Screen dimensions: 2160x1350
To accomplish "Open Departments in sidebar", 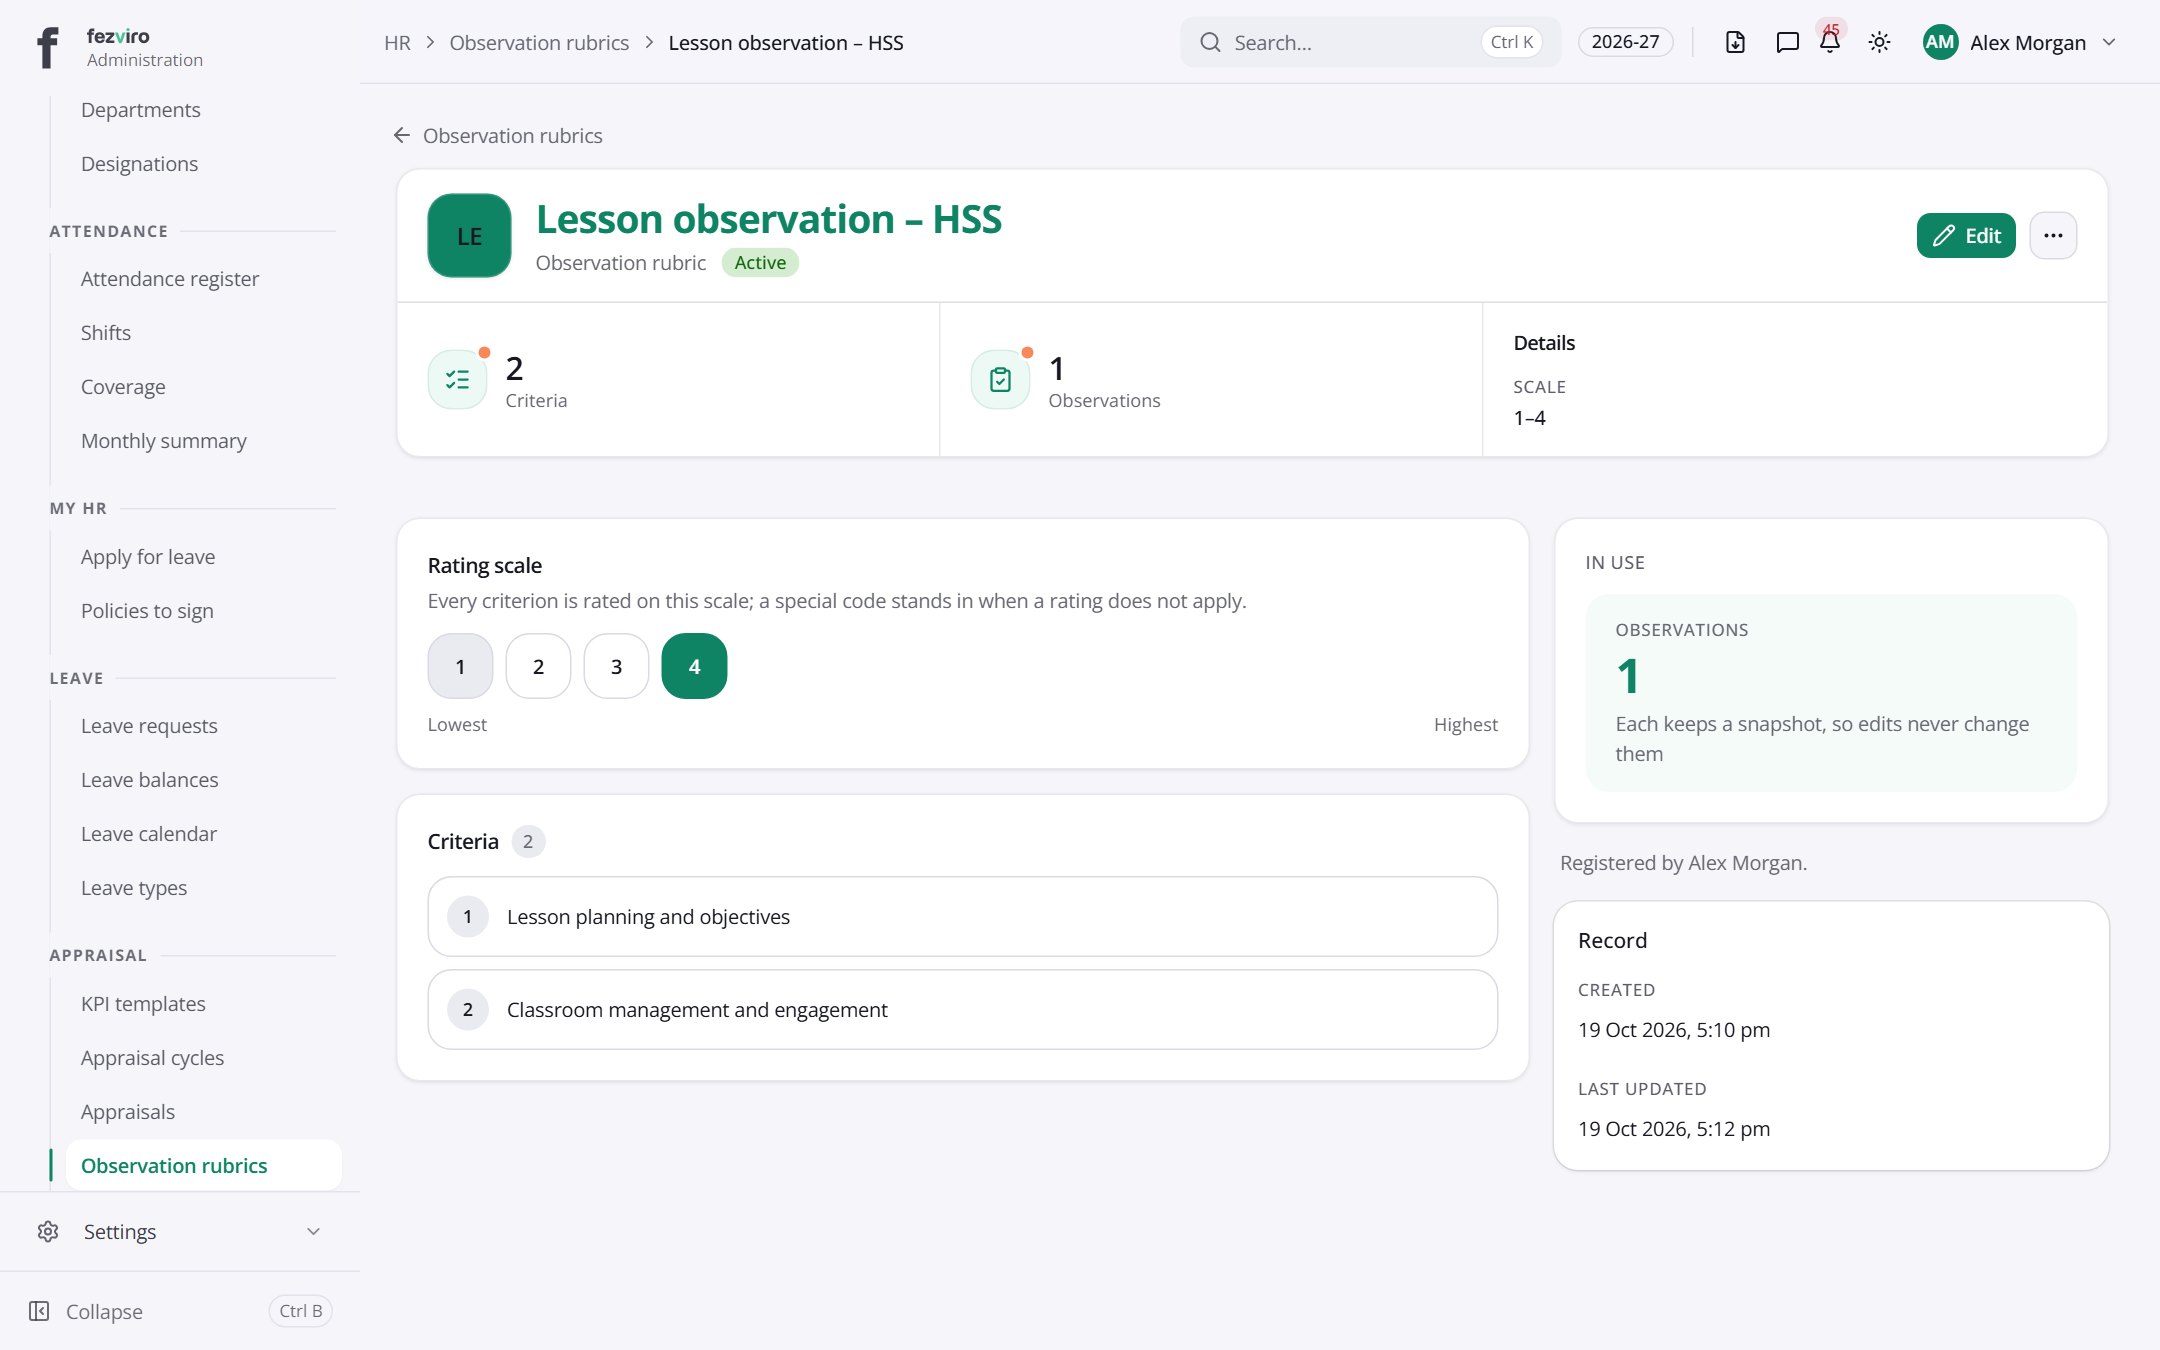I will pos(140,109).
